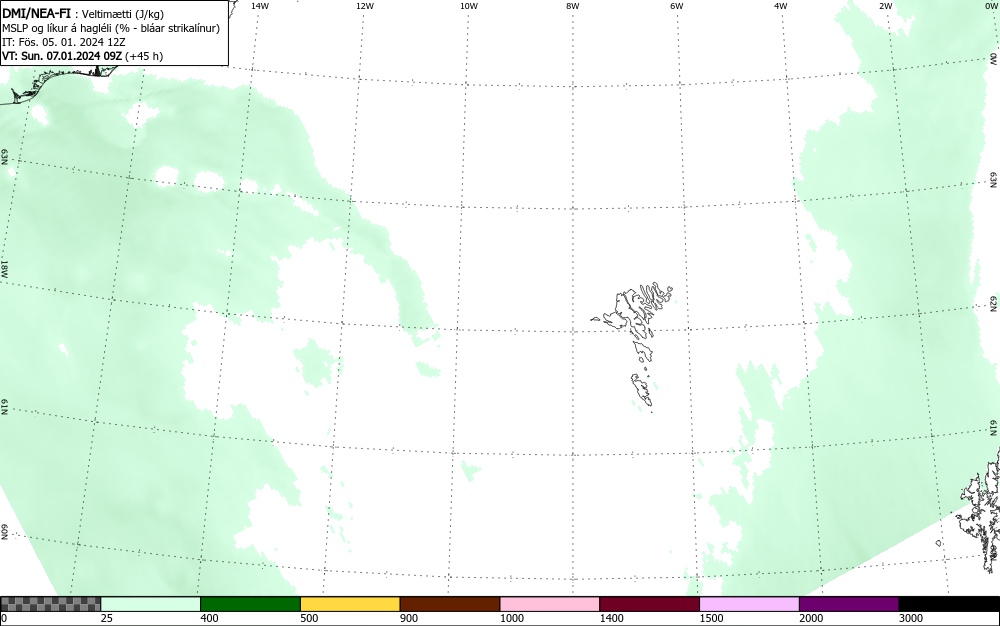The image size is (1000, 626).
Task: Click the 8W longitude label
Action: 573,6
